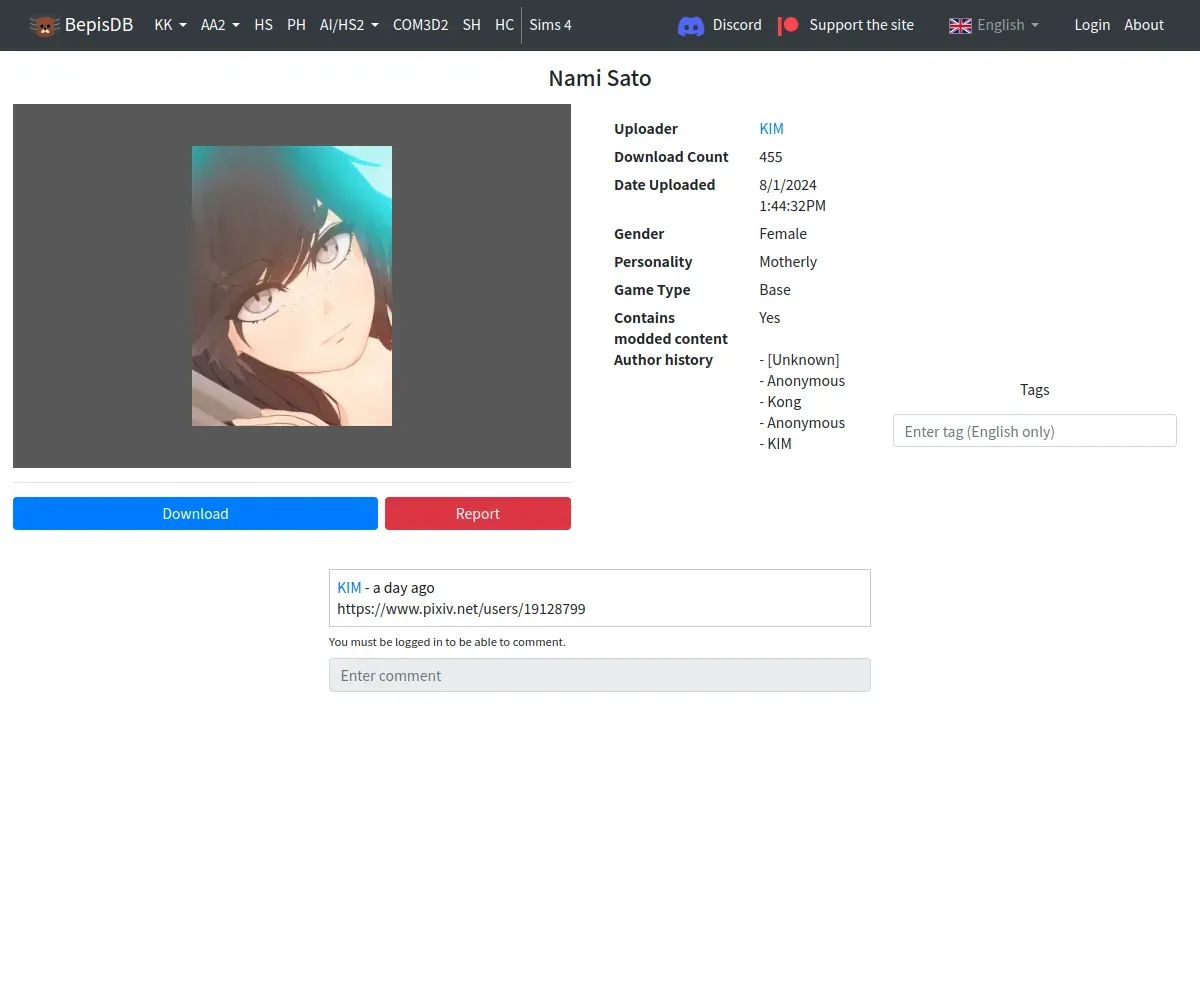Expand the KK dropdown menu

pyautogui.click(x=170, y=25)
